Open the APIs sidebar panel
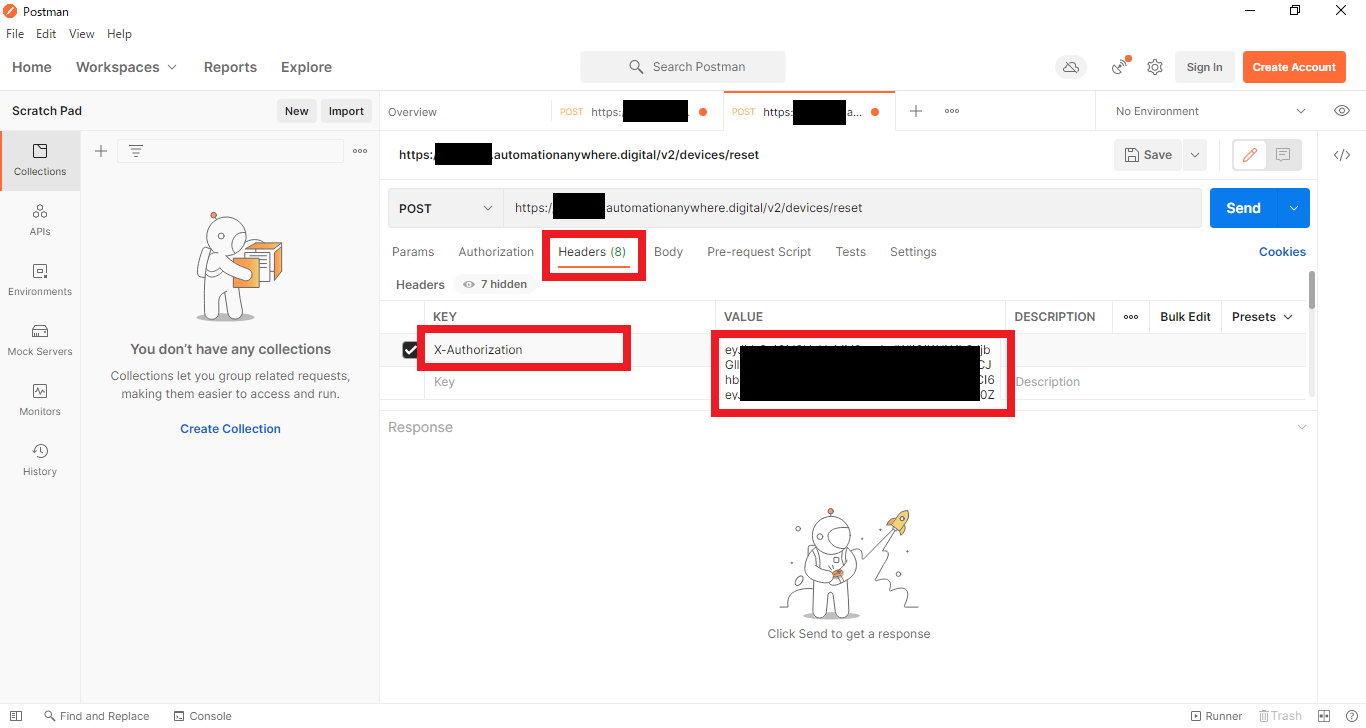Viewport: 1366px width, 728px height. [x=40, y=220]
